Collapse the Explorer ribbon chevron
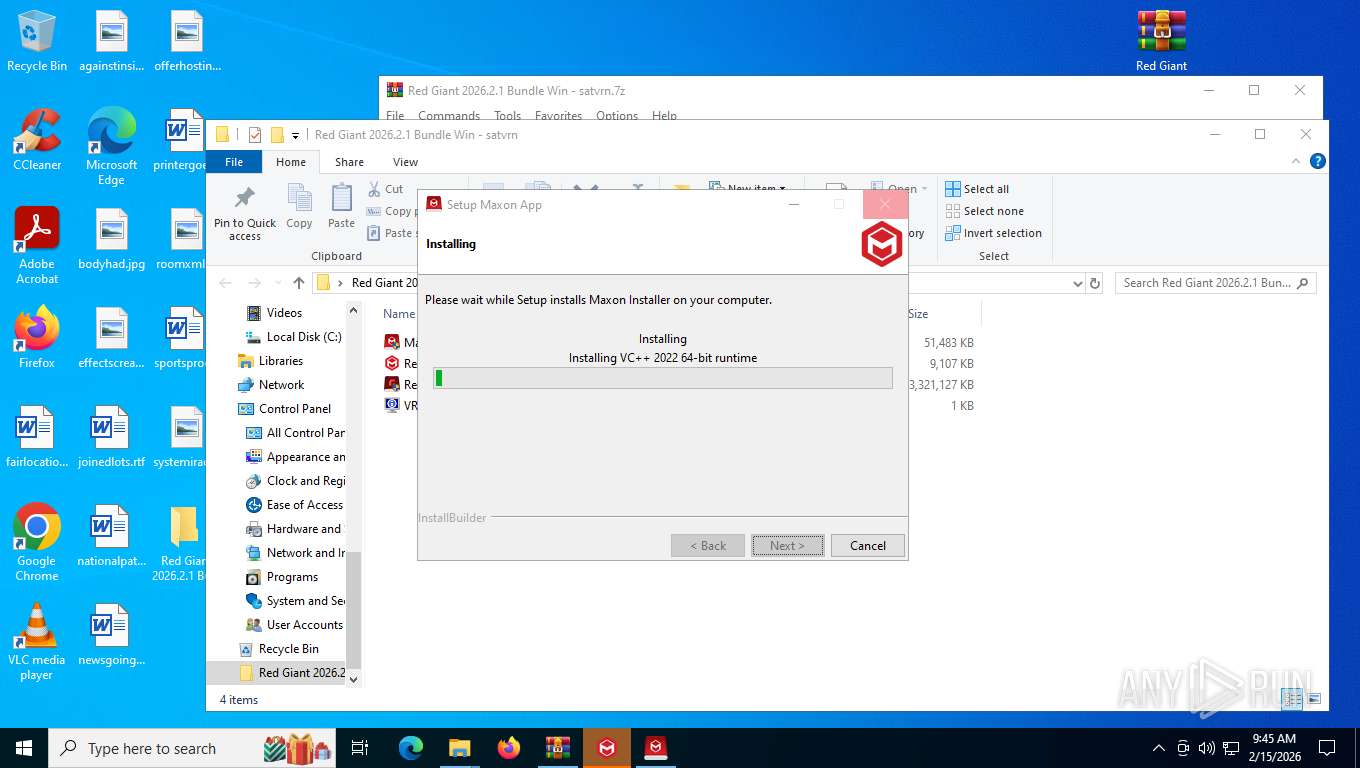Screen dimensions: 1360x768 click(x=1297, y=161)
